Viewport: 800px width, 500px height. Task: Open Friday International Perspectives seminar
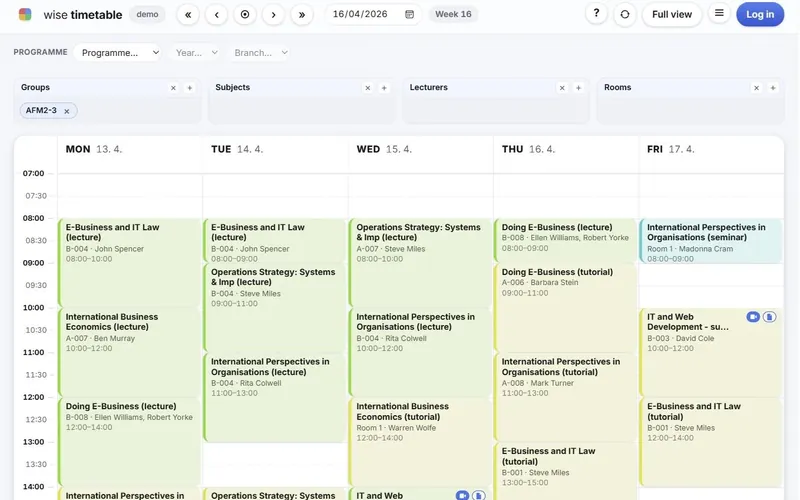[711, 241]
